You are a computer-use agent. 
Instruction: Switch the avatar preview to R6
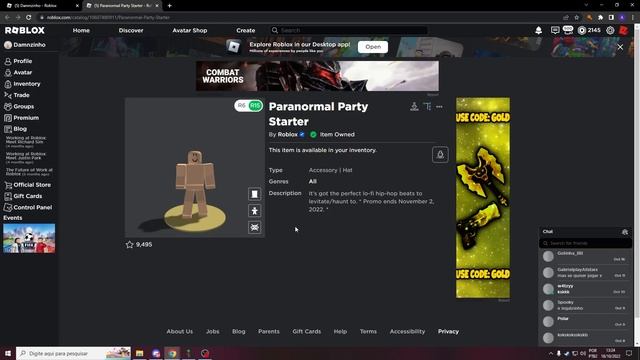click(241, 106)
